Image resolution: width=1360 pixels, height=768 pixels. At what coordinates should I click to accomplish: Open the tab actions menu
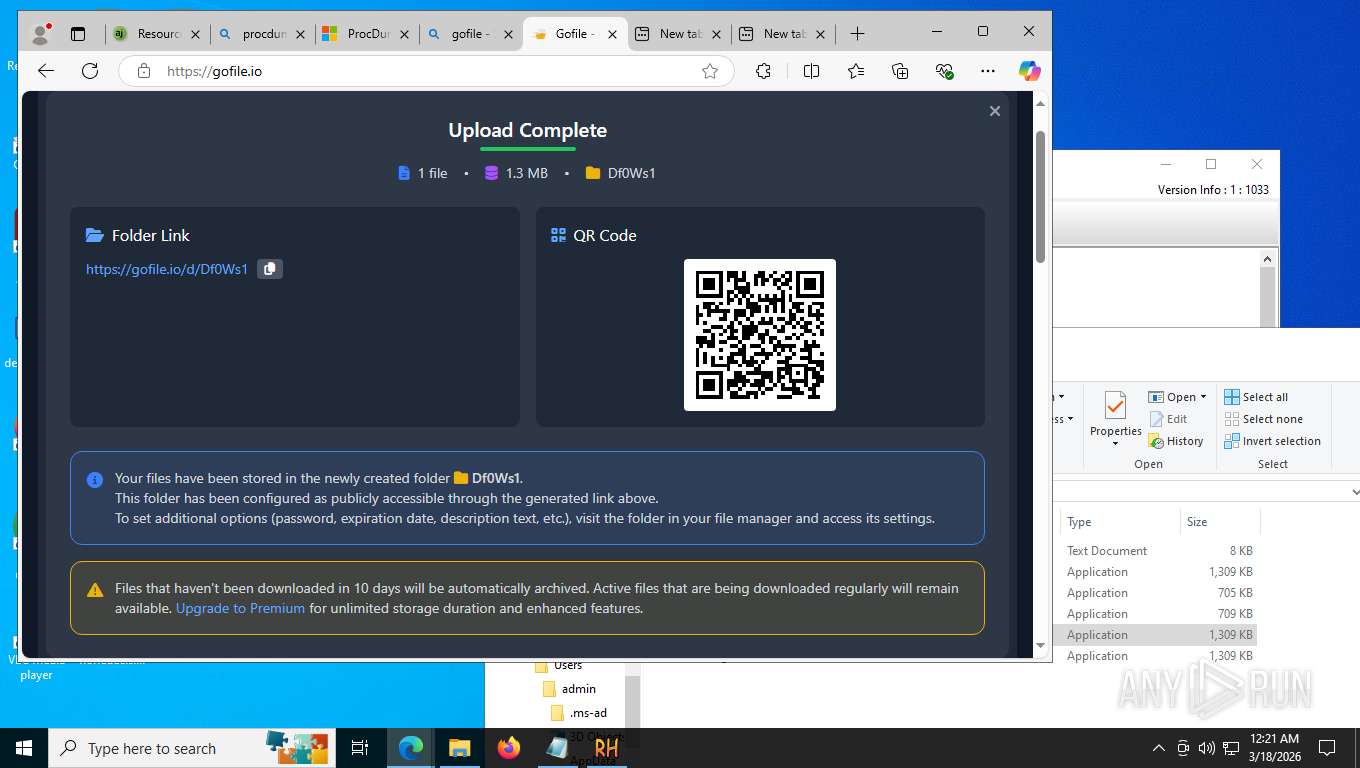78,34
